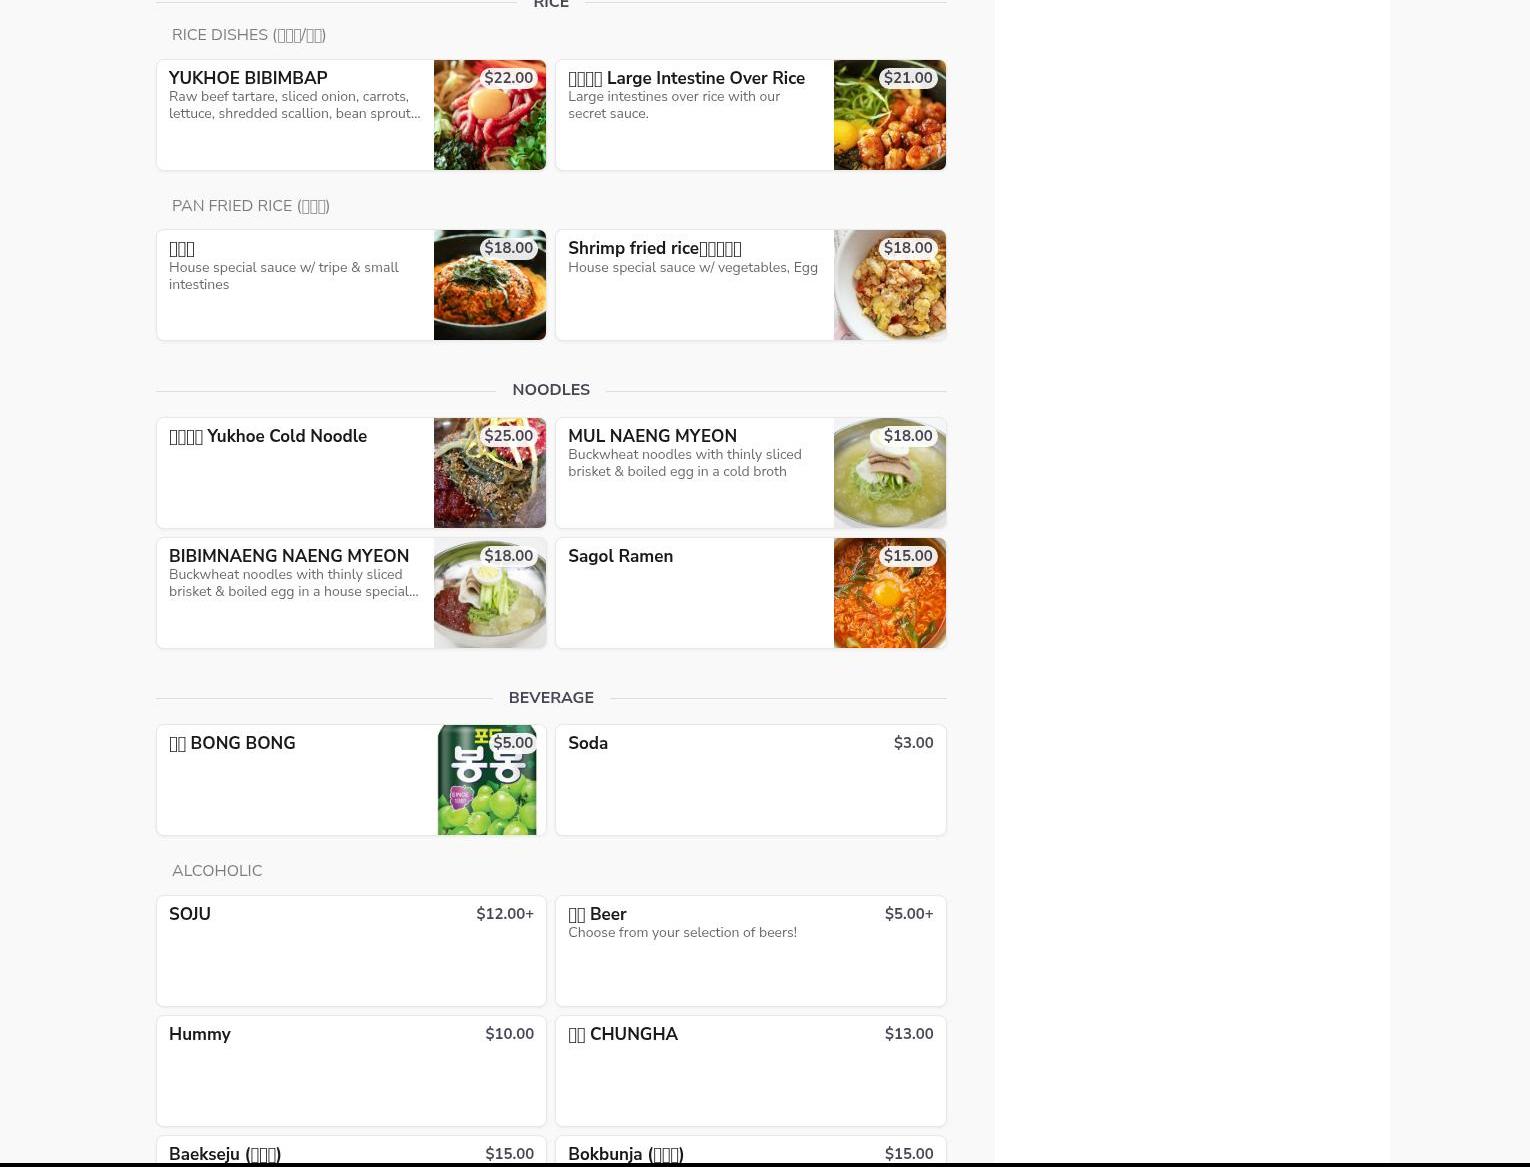
Task: Click the $18.00 tripe fried rice photo
Action: point(490,285)
